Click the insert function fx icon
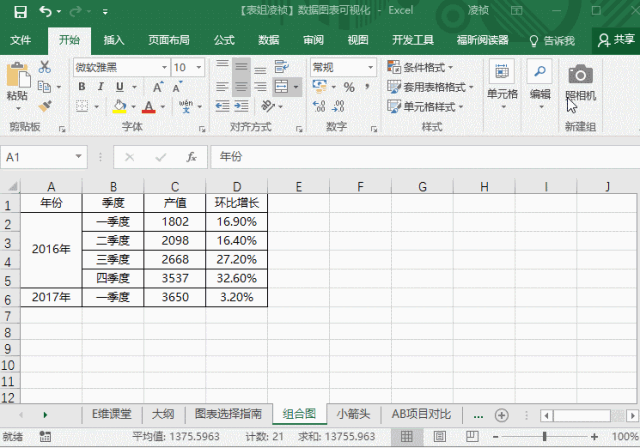 click(191, 157)
